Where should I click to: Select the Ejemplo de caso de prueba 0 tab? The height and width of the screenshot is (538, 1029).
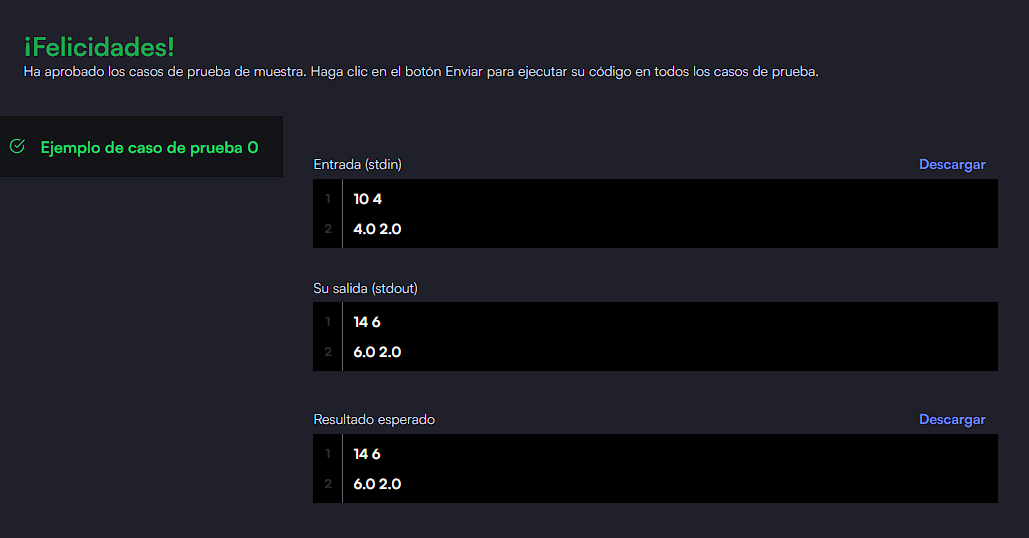click(141, 147)
